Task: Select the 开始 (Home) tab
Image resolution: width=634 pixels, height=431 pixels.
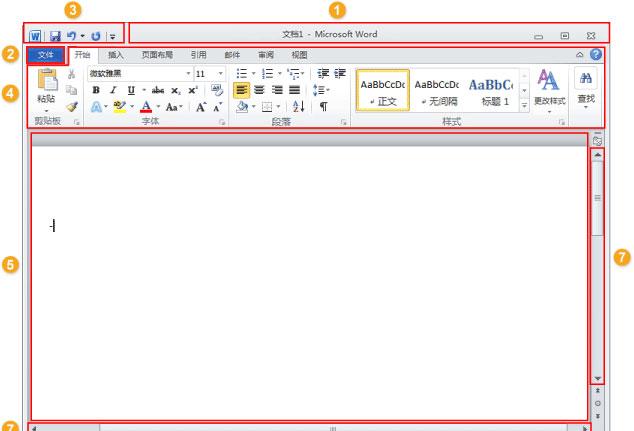Action: (x=82, y=55)
